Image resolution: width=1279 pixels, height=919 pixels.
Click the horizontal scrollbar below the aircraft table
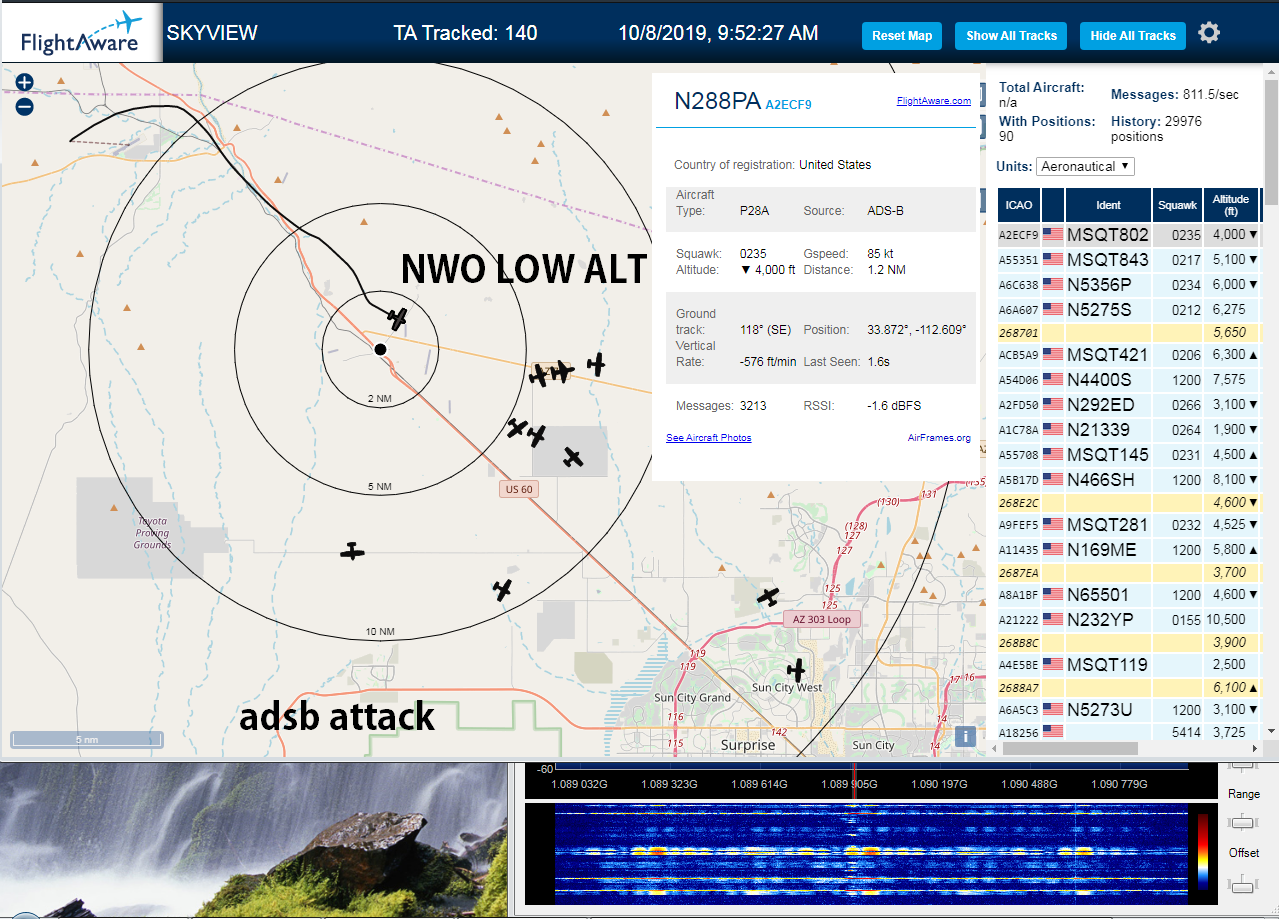[1071, 748]
